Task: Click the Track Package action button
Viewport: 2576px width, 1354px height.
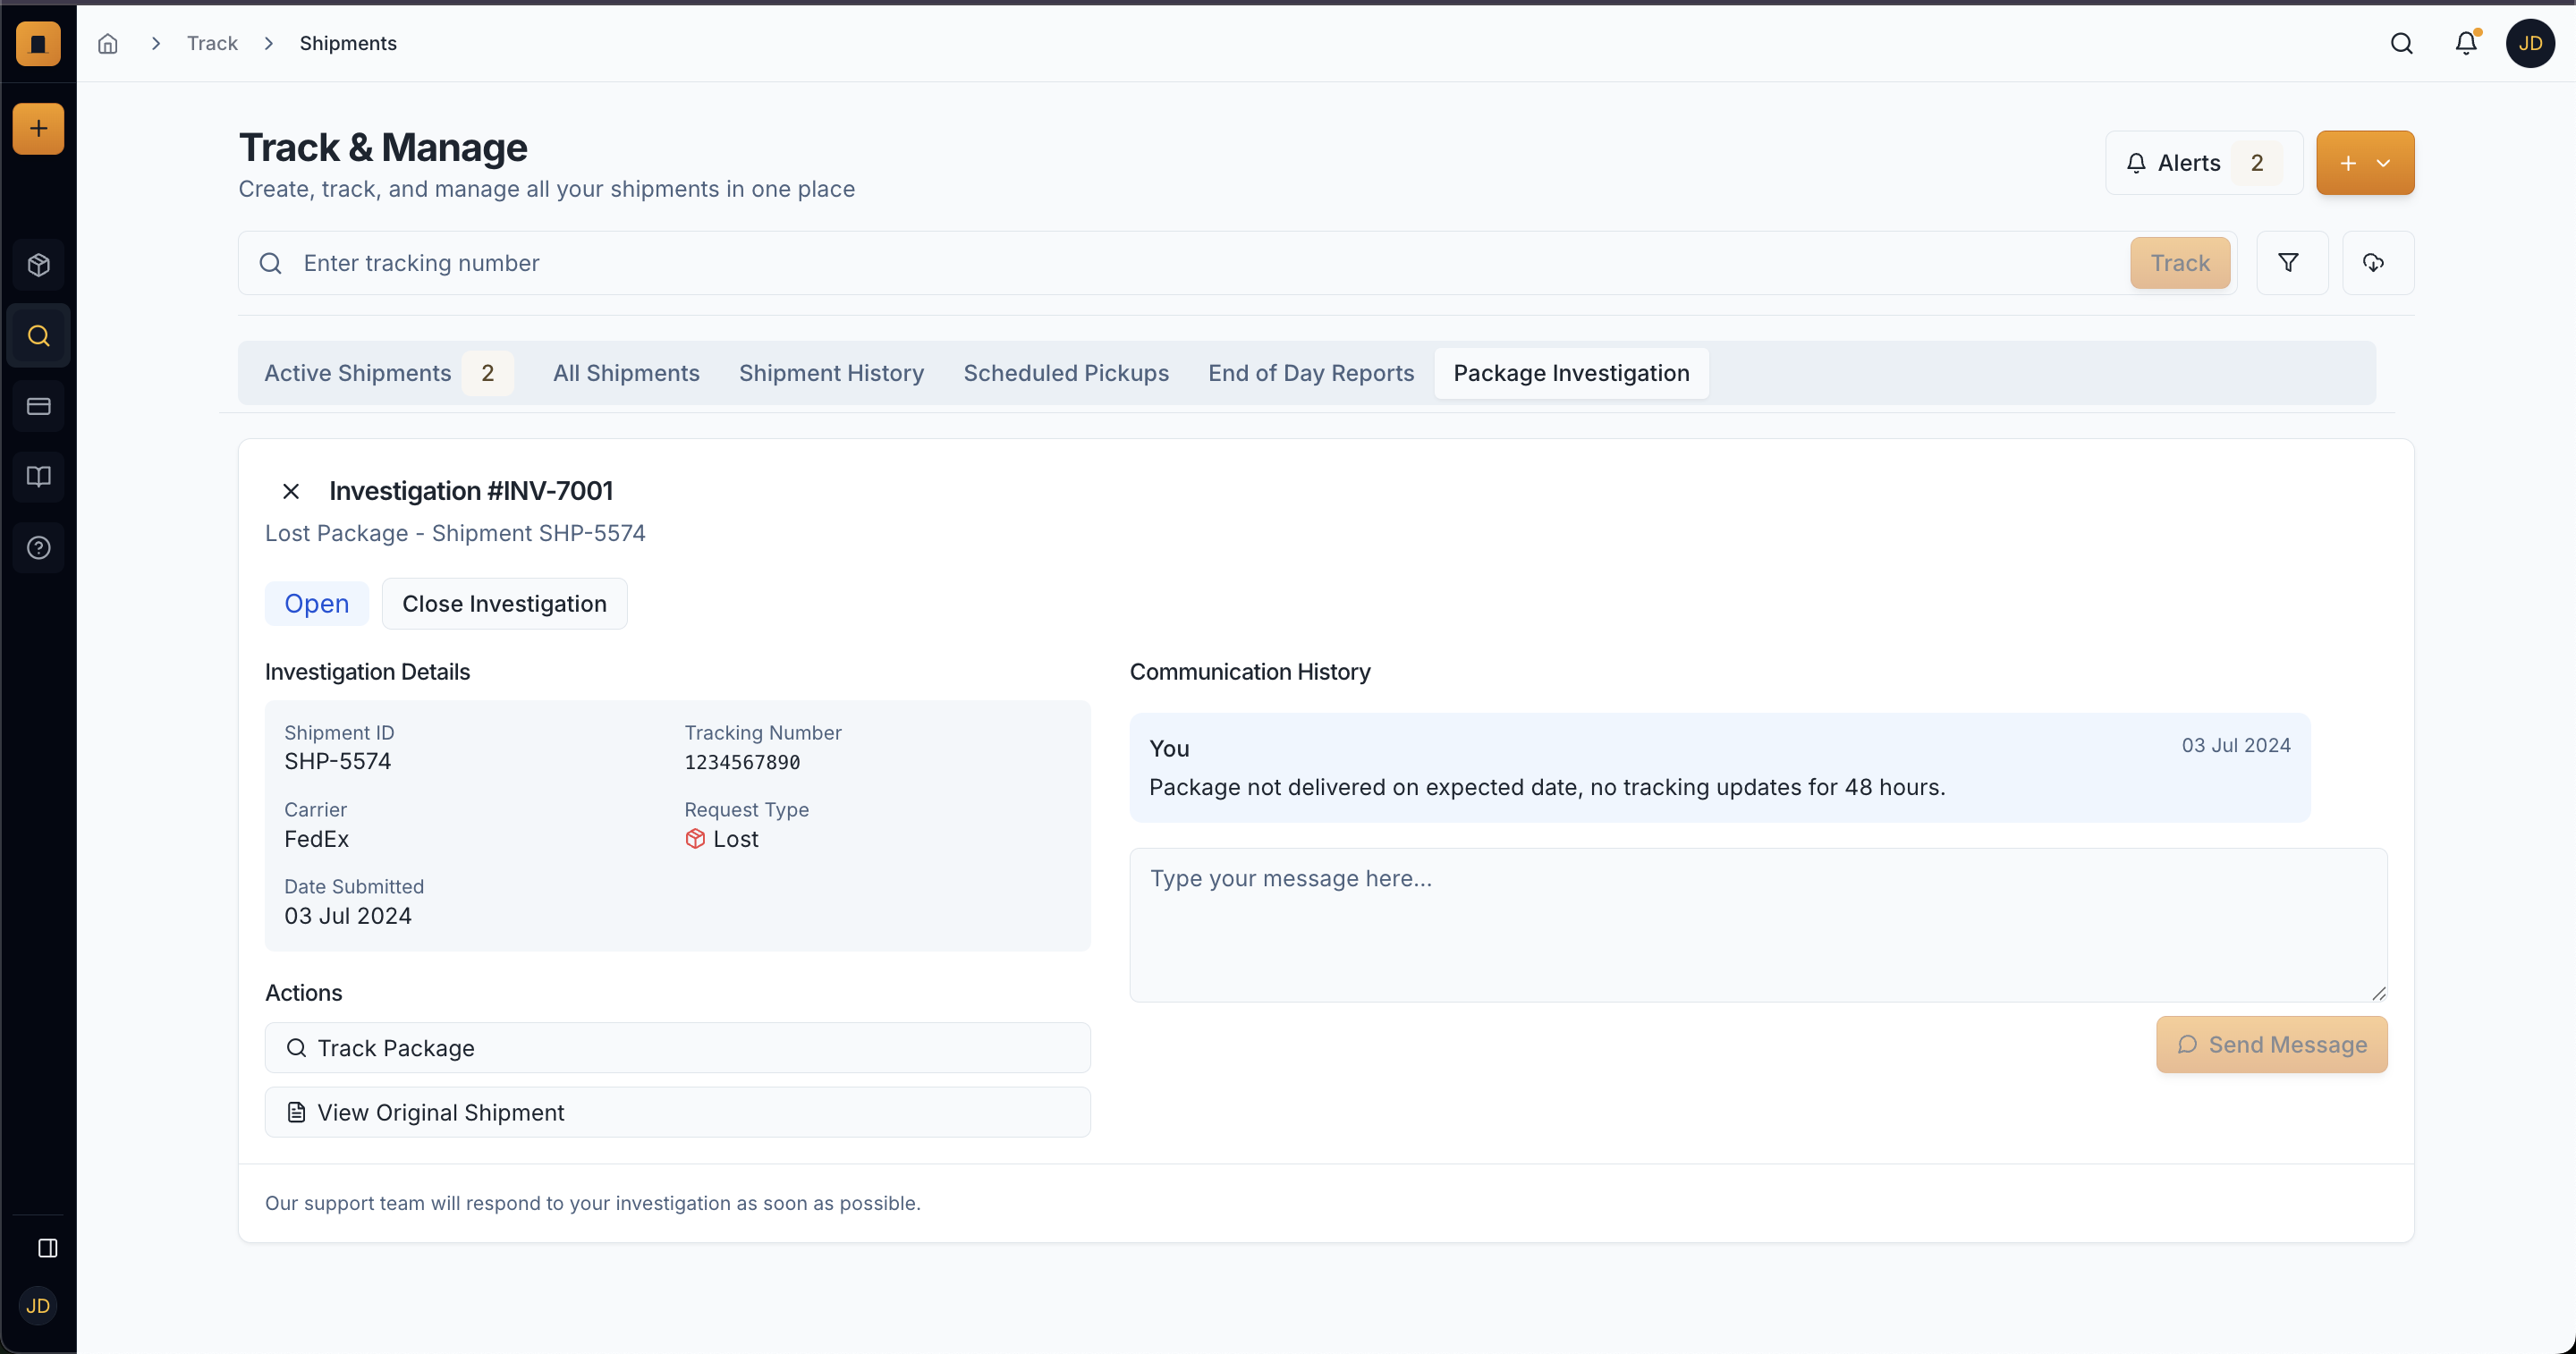Action: pos(677,1048)
